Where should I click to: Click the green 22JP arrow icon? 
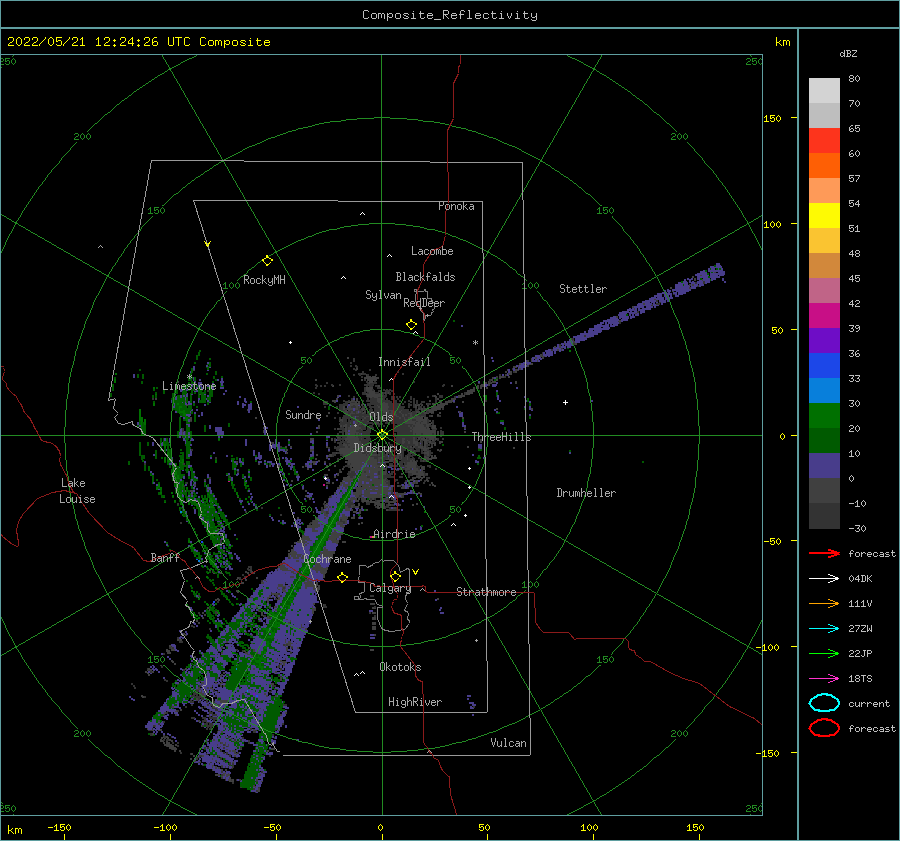point(824,653)
